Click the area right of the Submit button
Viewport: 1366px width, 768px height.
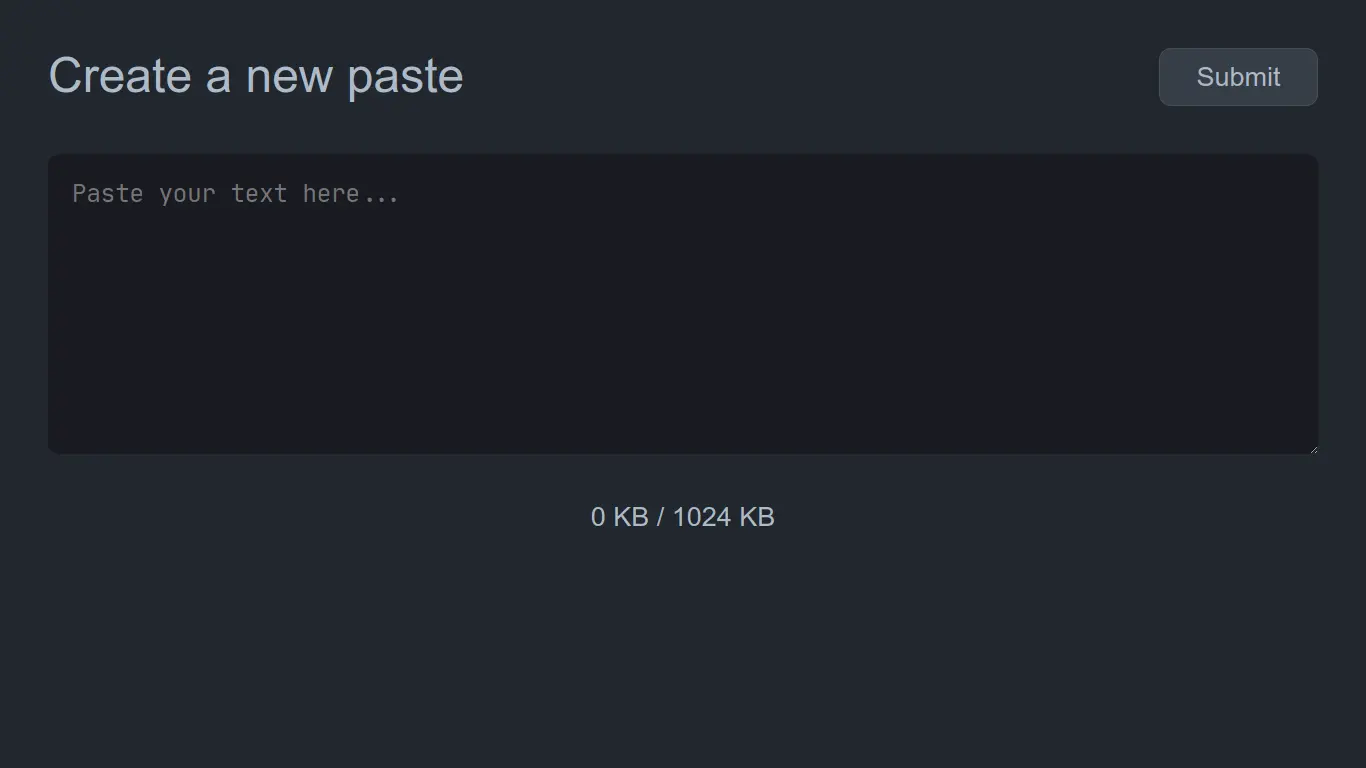(1345, 77)
